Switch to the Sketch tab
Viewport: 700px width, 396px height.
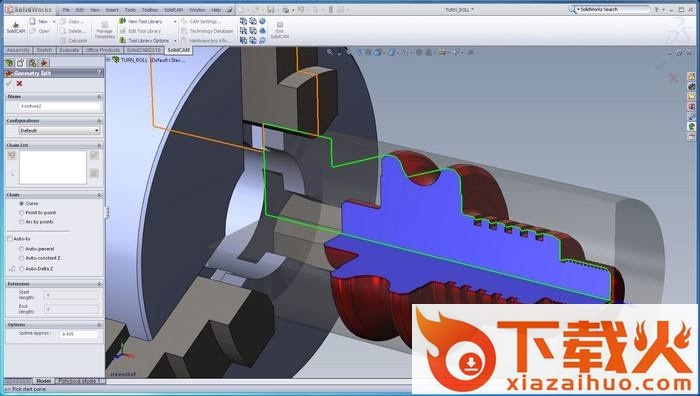point(44,50)
